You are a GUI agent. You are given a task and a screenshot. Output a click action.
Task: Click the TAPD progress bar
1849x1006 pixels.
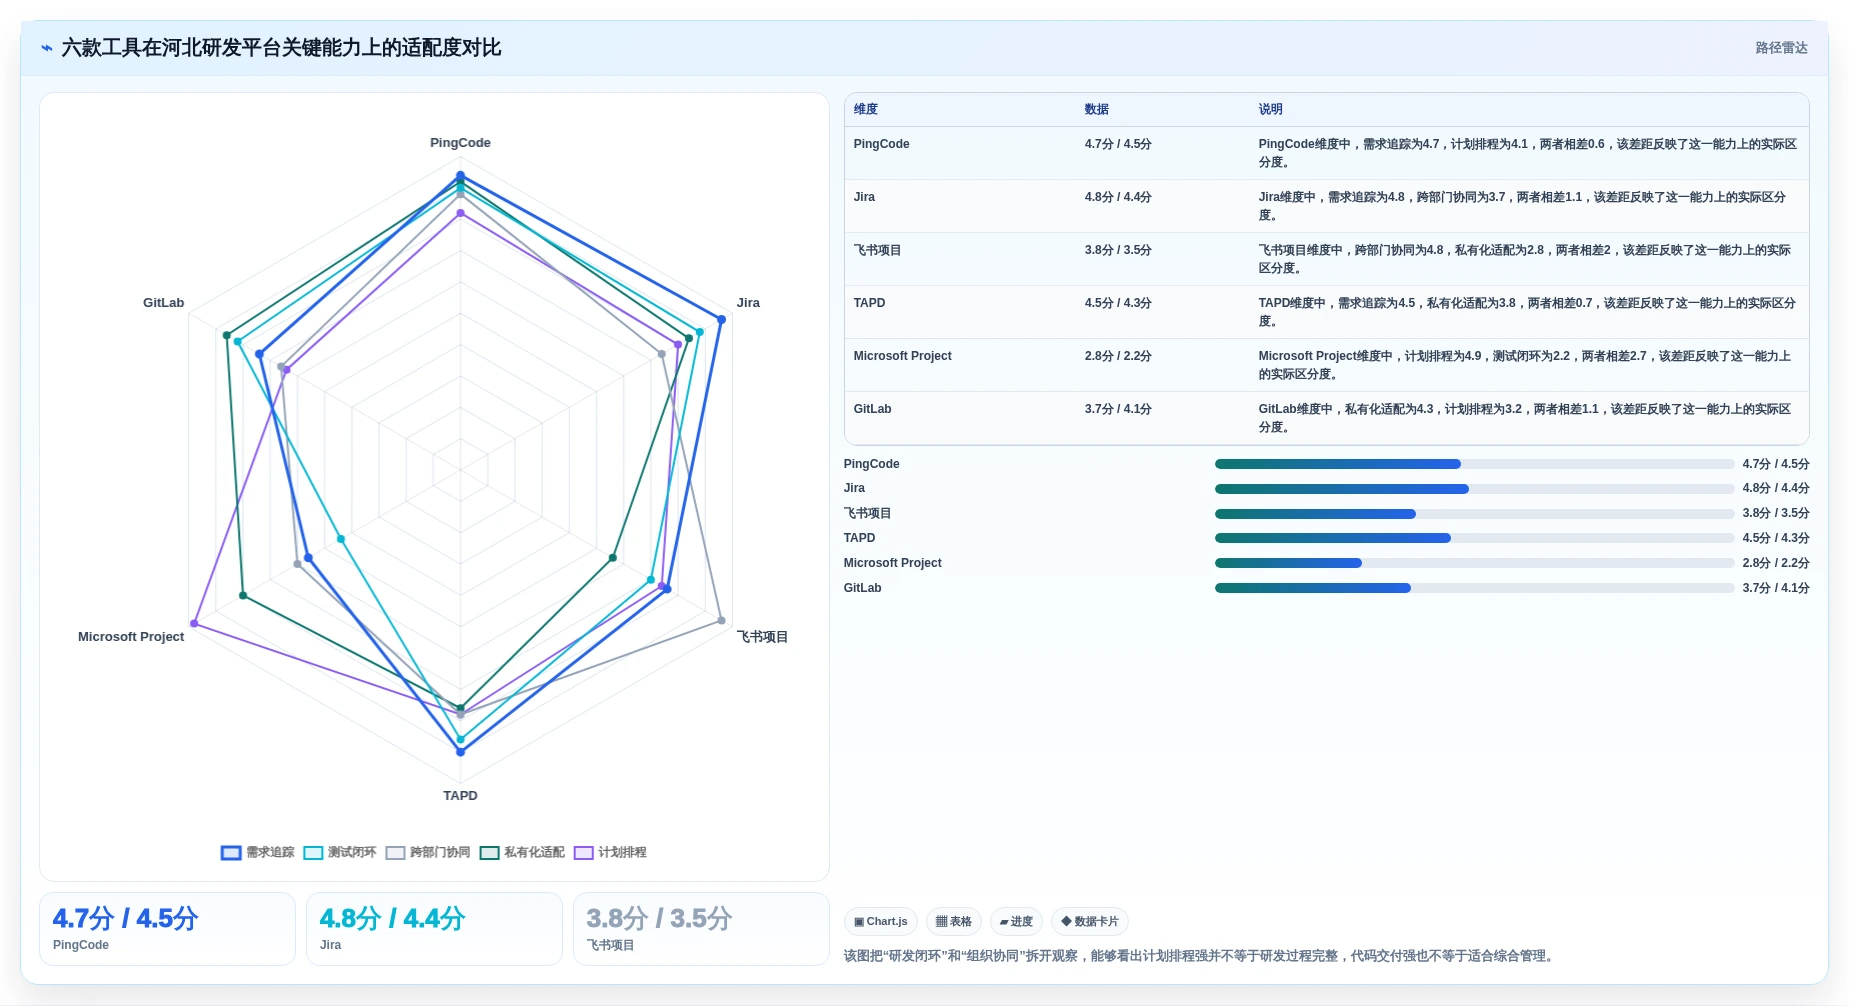(1474, 538)
